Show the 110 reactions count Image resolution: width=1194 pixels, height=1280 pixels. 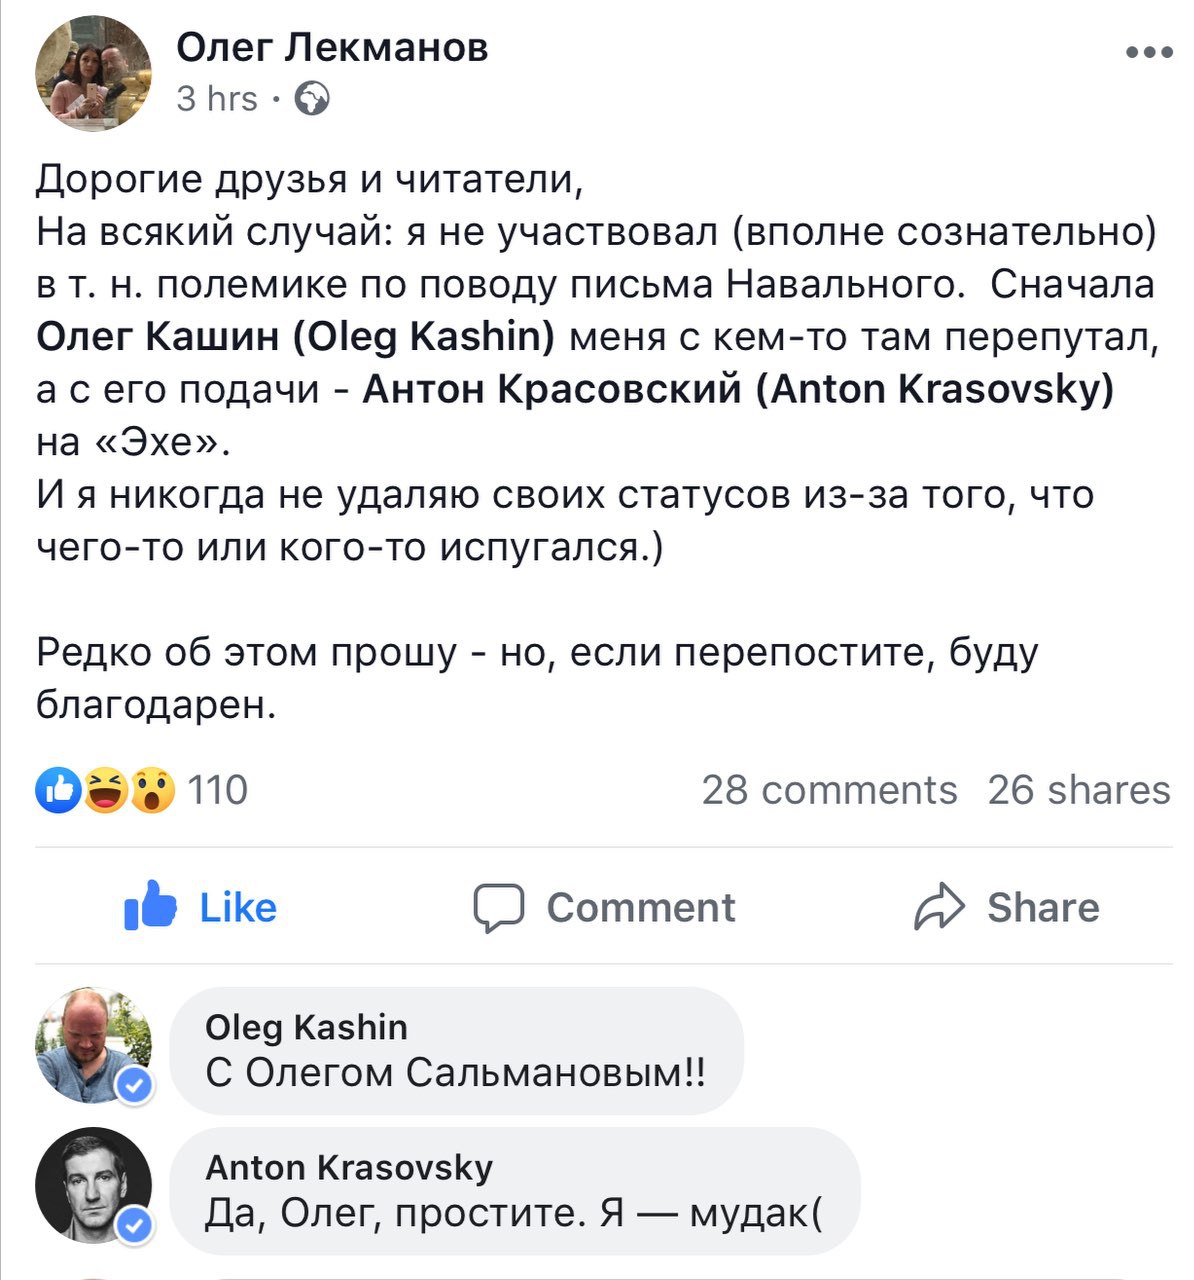pos(217,790)
